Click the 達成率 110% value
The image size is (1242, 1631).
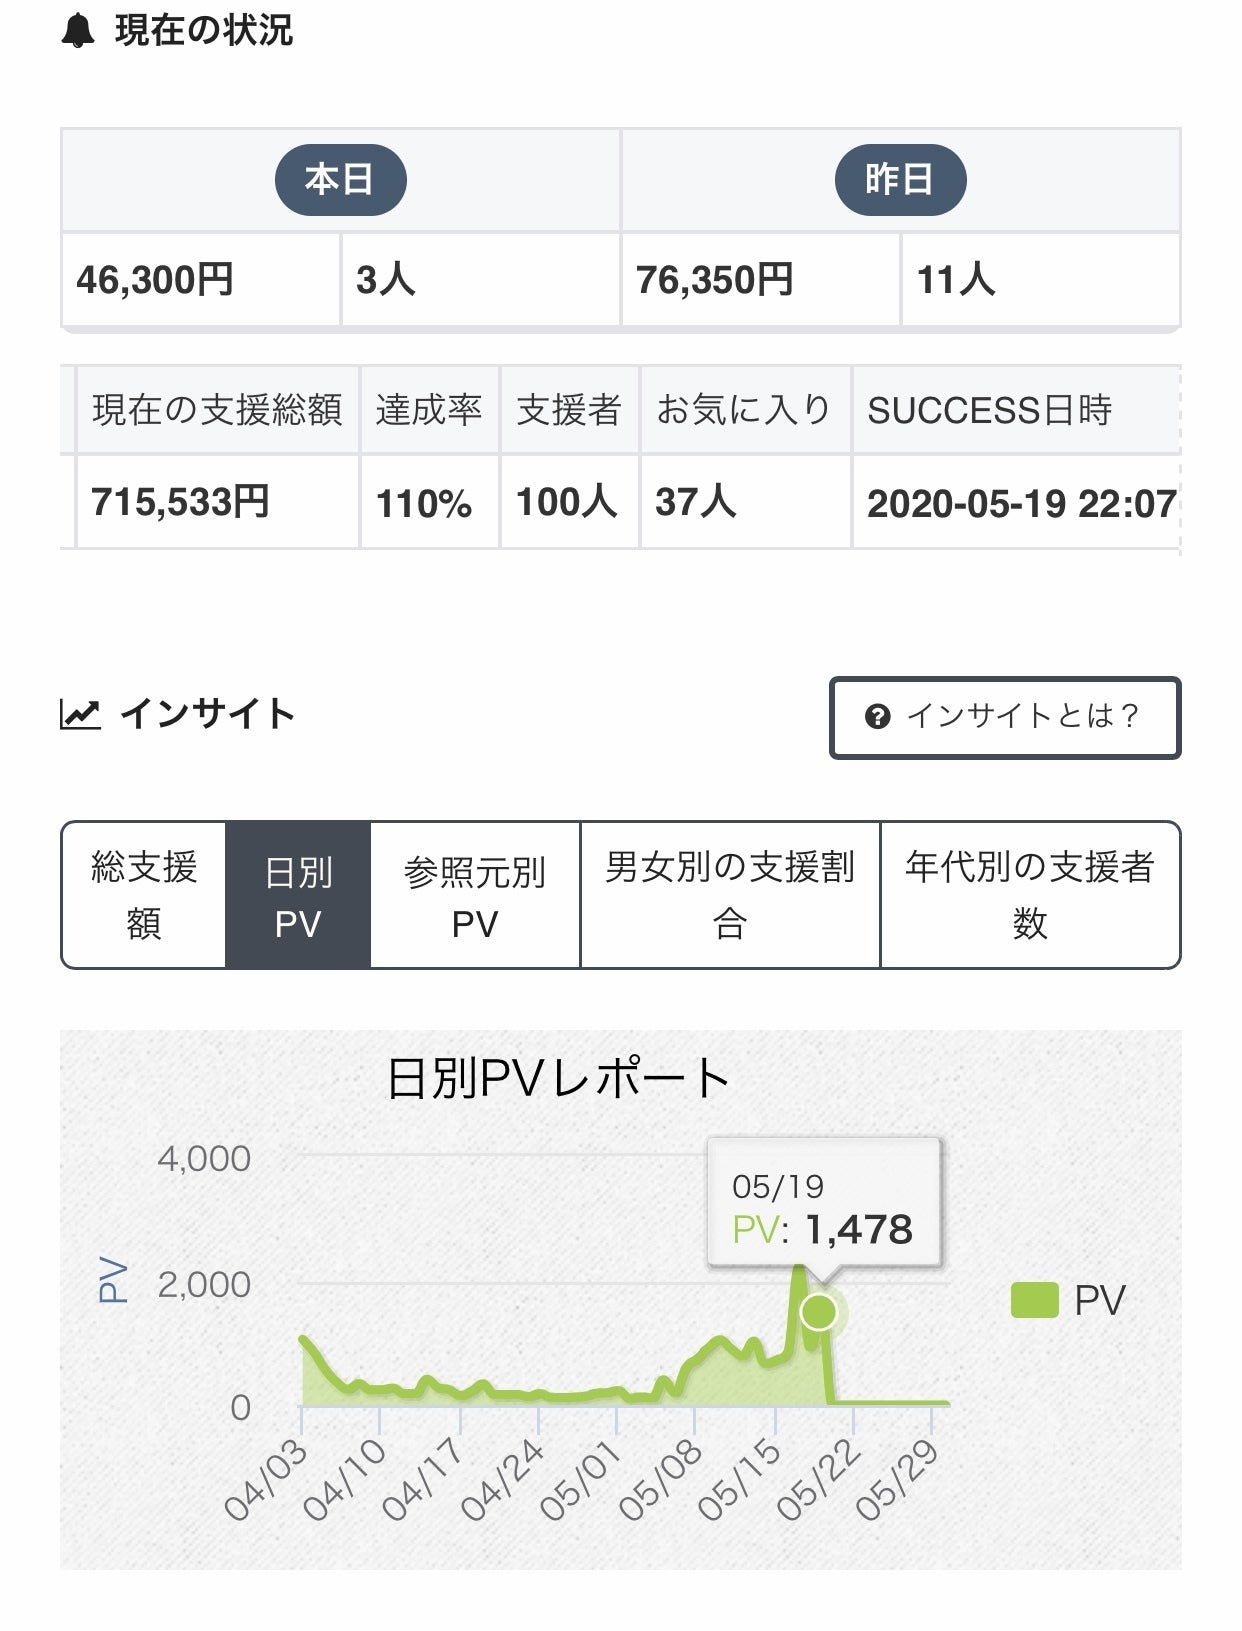click(x=424, y=503)
